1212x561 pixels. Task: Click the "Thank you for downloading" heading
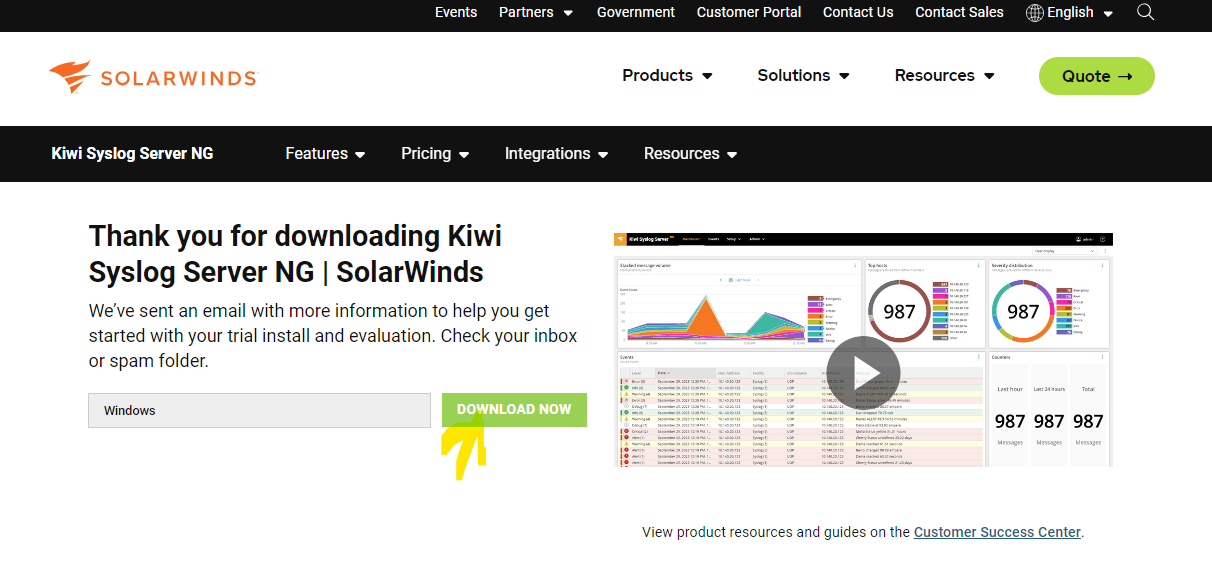(x=295, y=253)
